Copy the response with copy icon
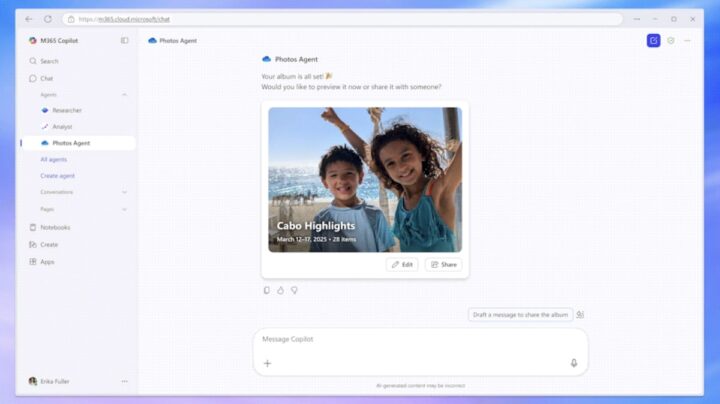Screen dimensions: 720x404 tap(267, 290)
